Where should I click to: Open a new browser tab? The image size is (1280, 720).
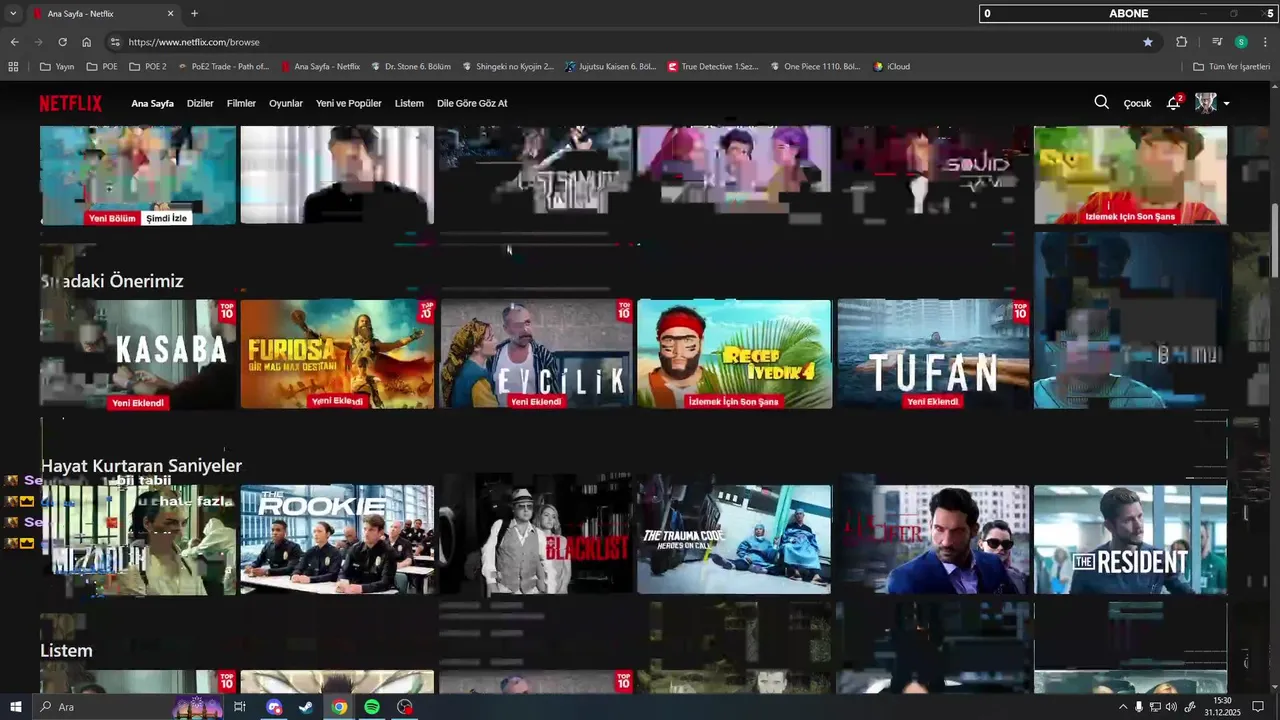click(194, 14)
